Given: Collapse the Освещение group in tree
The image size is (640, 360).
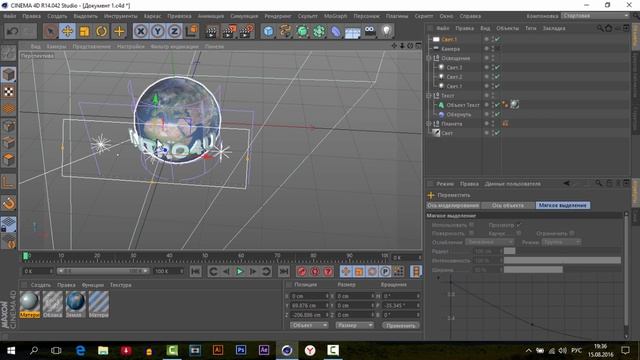Looking at the screenshot, I should [x=429, y=58].
